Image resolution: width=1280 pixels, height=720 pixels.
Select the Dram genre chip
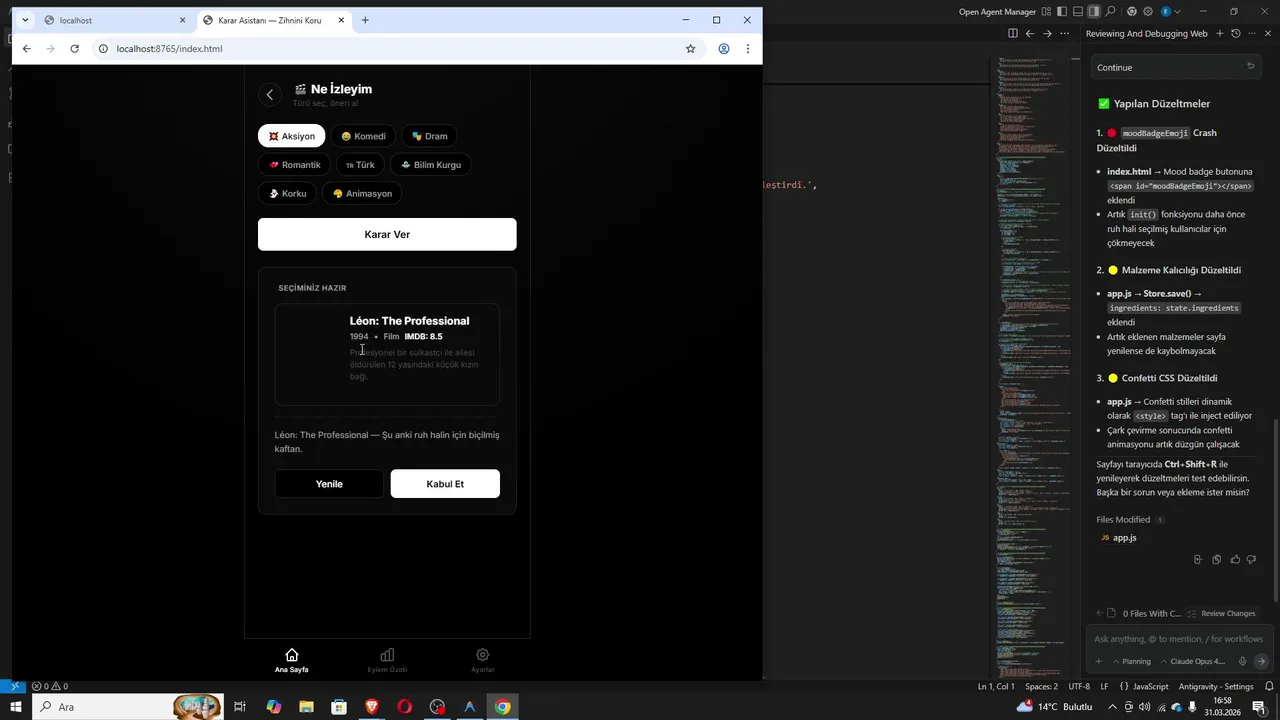click(429, 136)
